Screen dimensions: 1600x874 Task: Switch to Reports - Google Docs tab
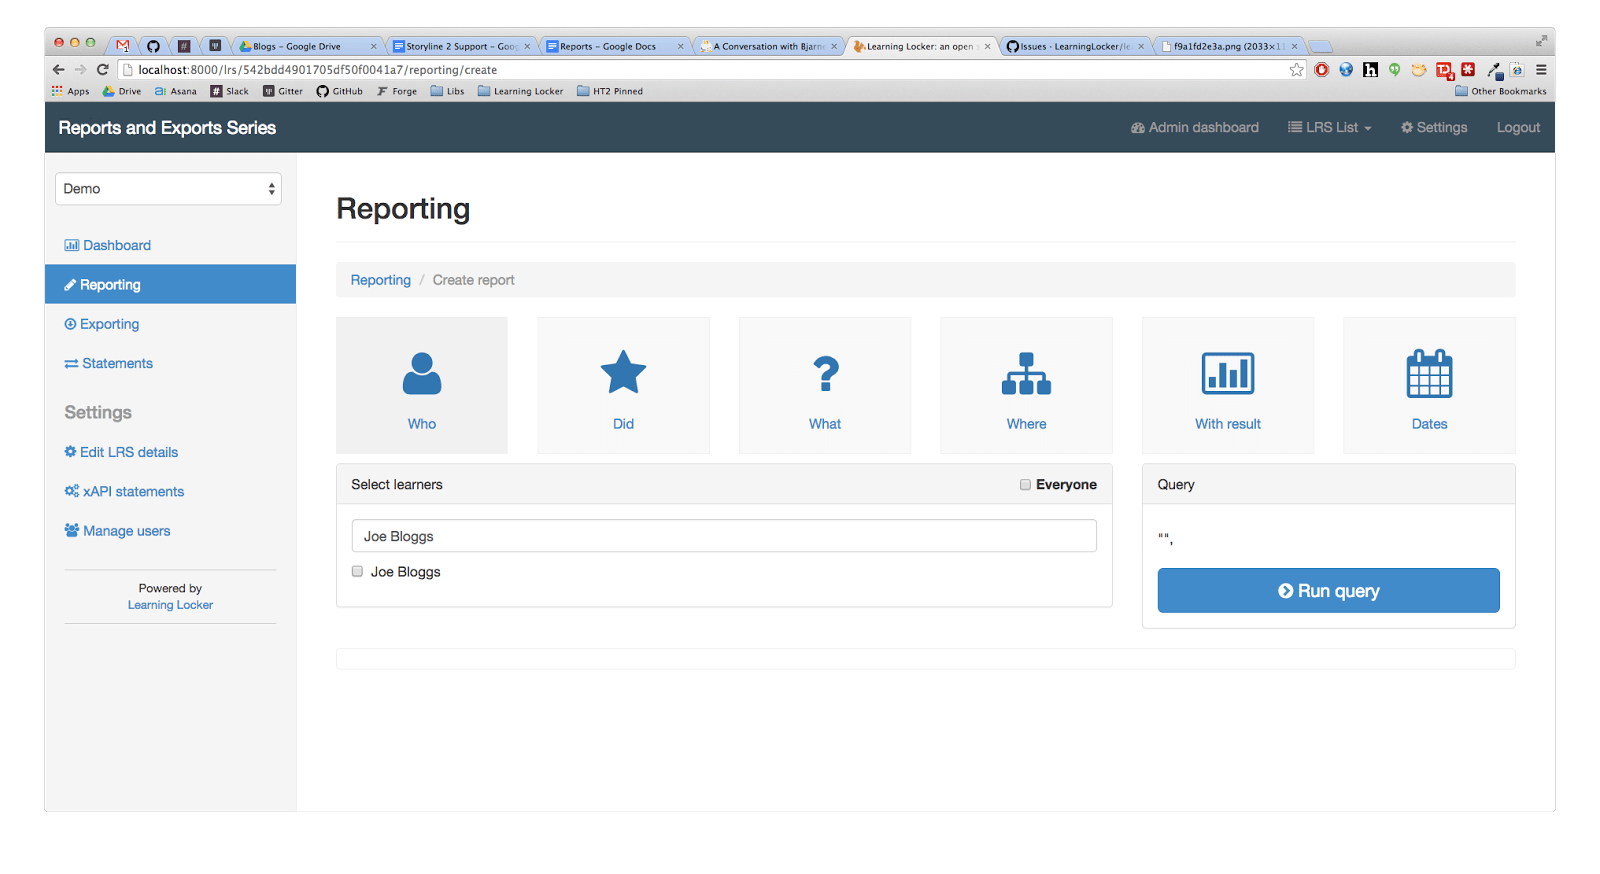613,46
